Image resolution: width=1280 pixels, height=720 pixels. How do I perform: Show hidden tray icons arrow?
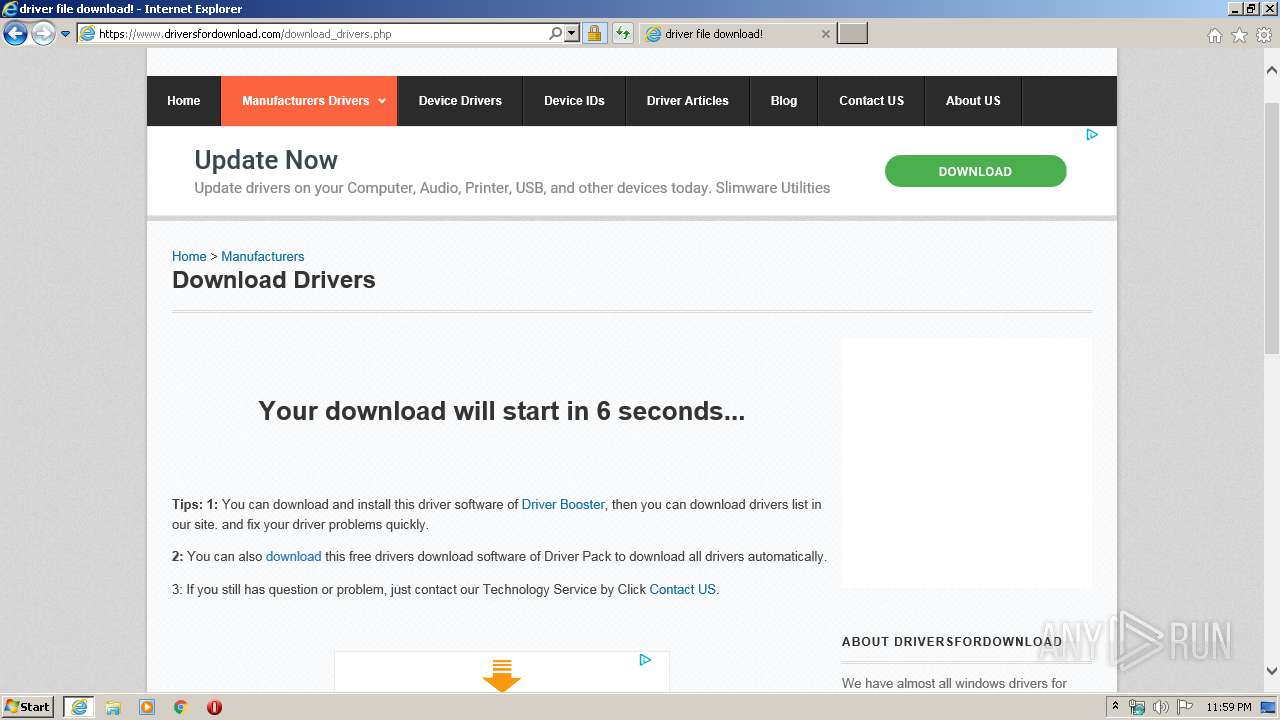[1115, 707]
